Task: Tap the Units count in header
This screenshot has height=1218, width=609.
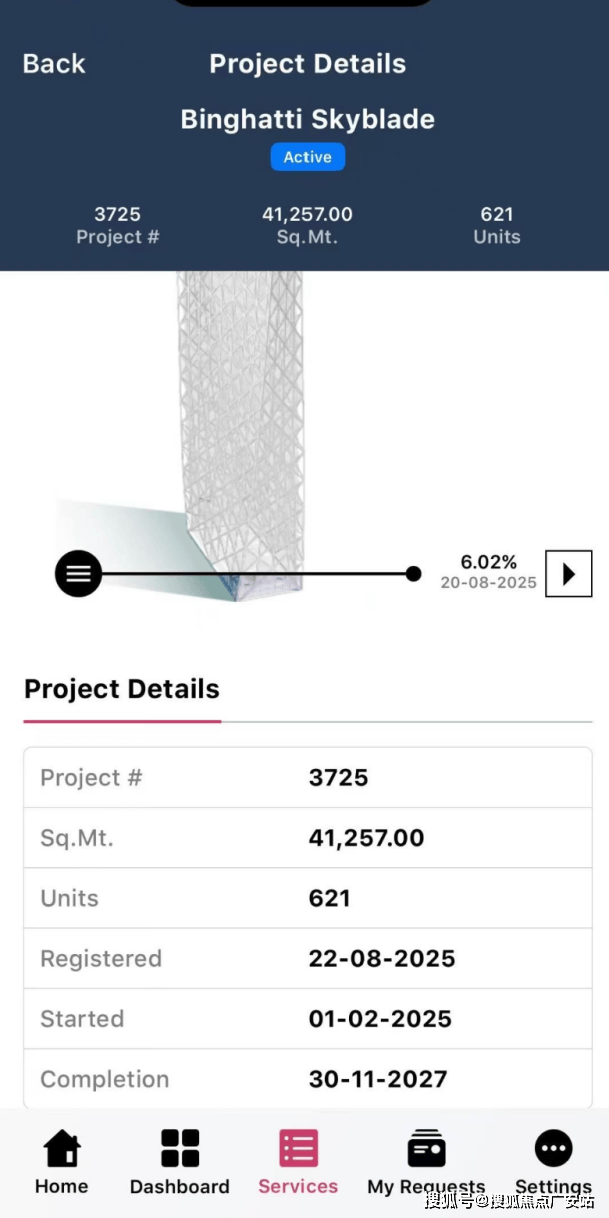Action: [497, 225]
